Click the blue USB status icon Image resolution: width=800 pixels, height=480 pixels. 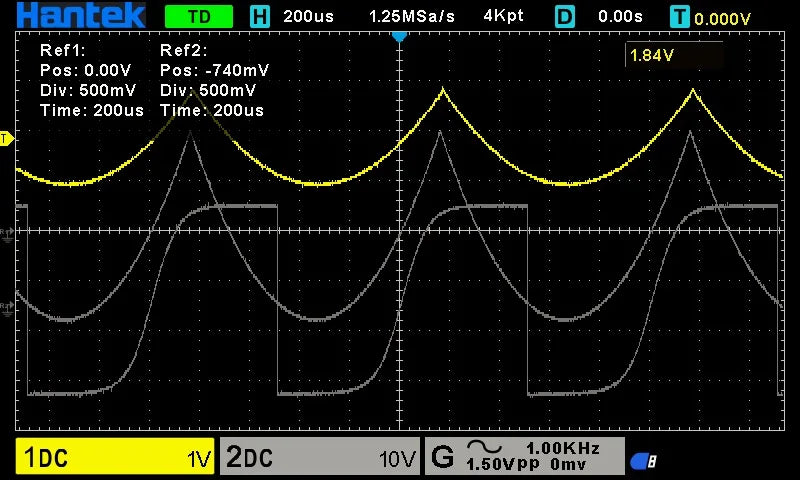[643, 461]
